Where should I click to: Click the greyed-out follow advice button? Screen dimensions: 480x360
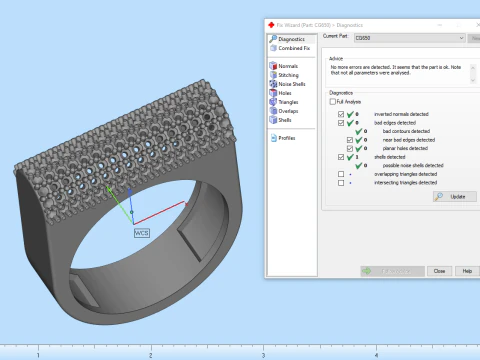392,271
